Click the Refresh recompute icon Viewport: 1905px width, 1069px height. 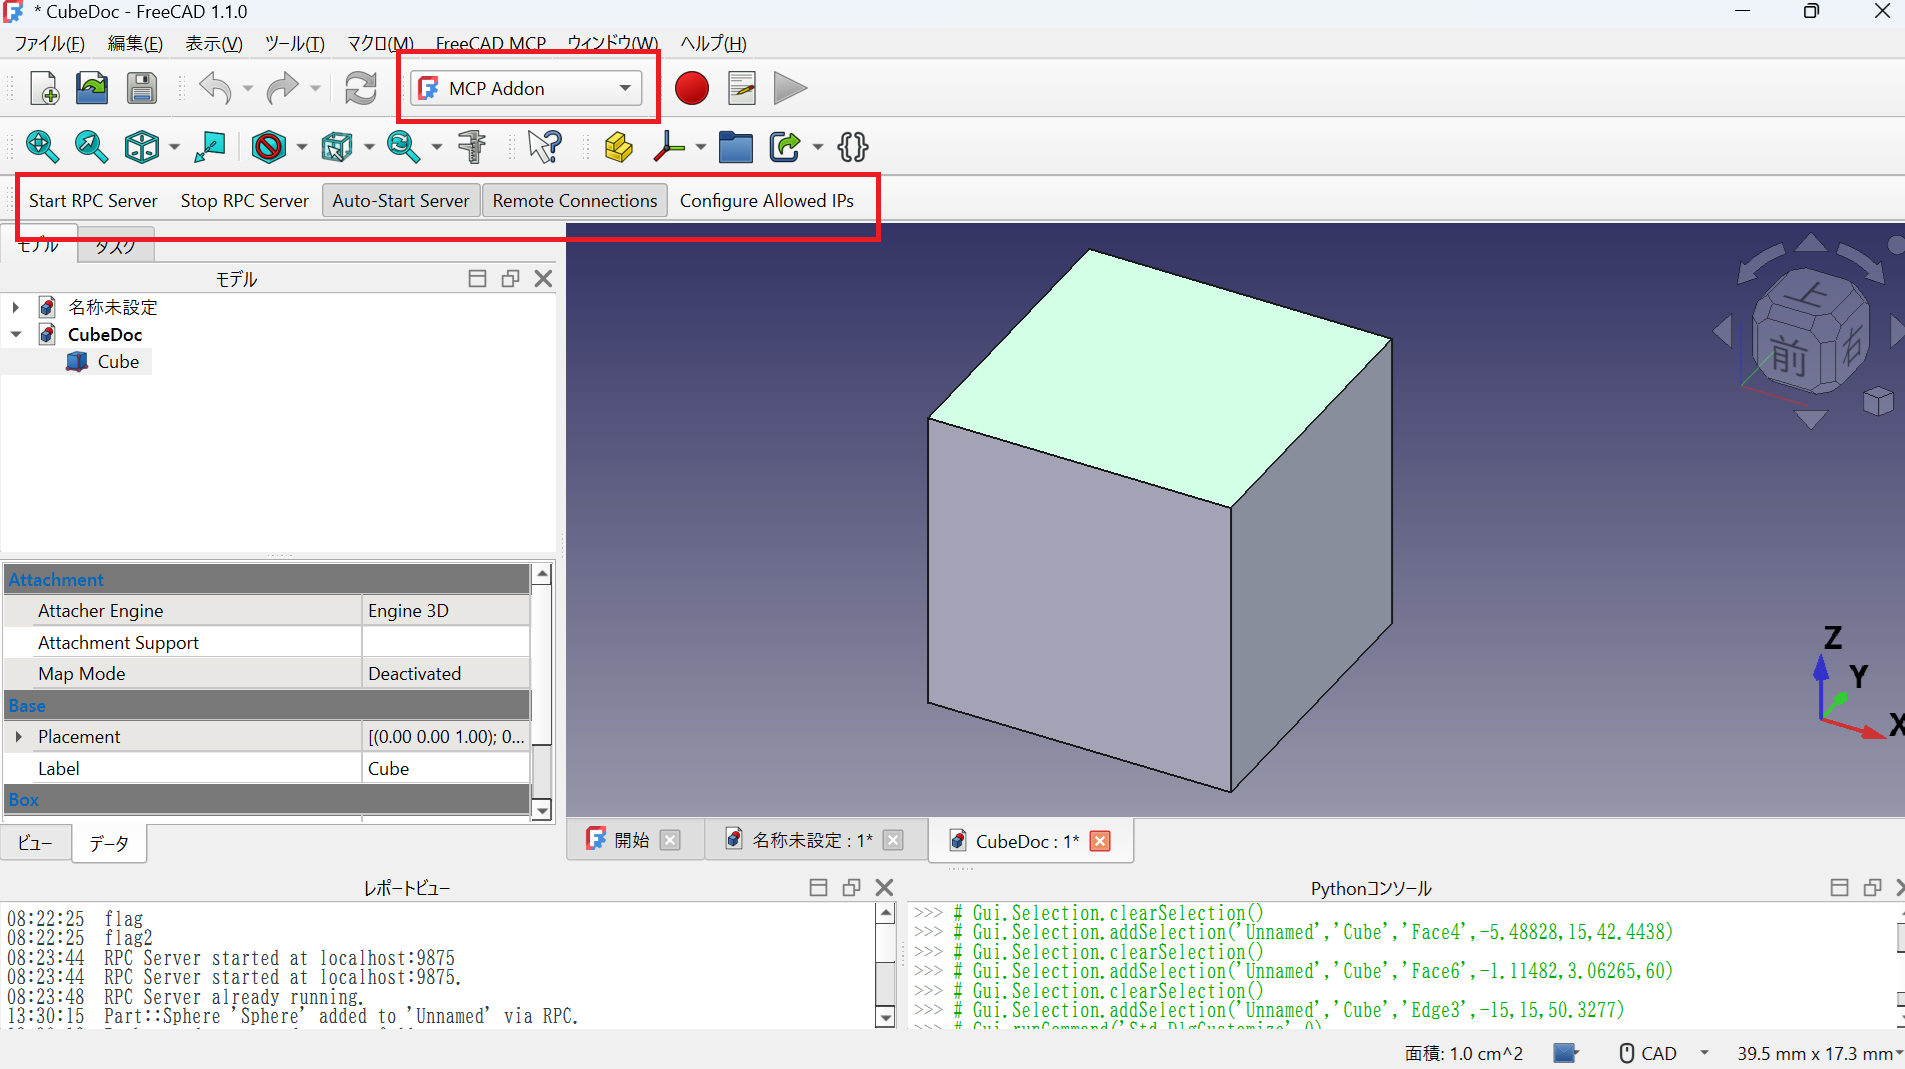click(360, 88)
